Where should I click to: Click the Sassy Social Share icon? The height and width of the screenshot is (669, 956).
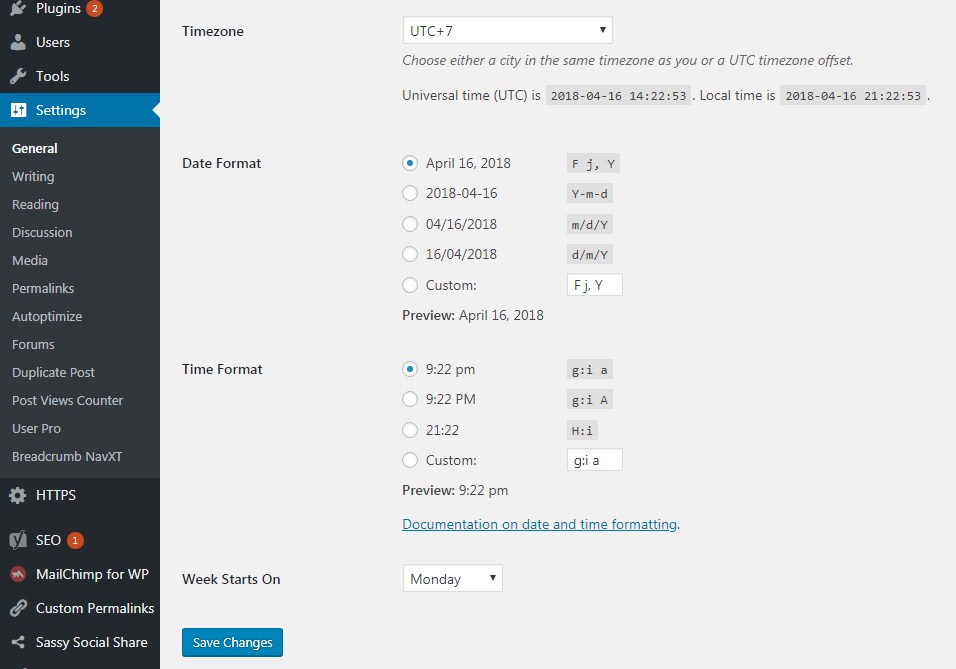18,642
